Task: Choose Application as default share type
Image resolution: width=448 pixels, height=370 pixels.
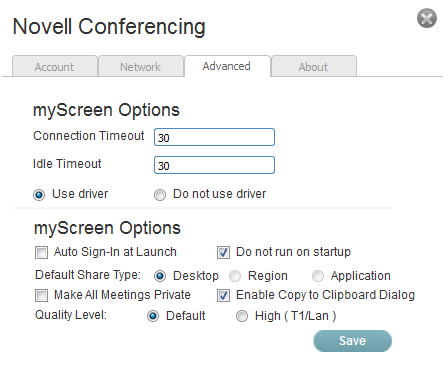Action: (x=318, y=276)
